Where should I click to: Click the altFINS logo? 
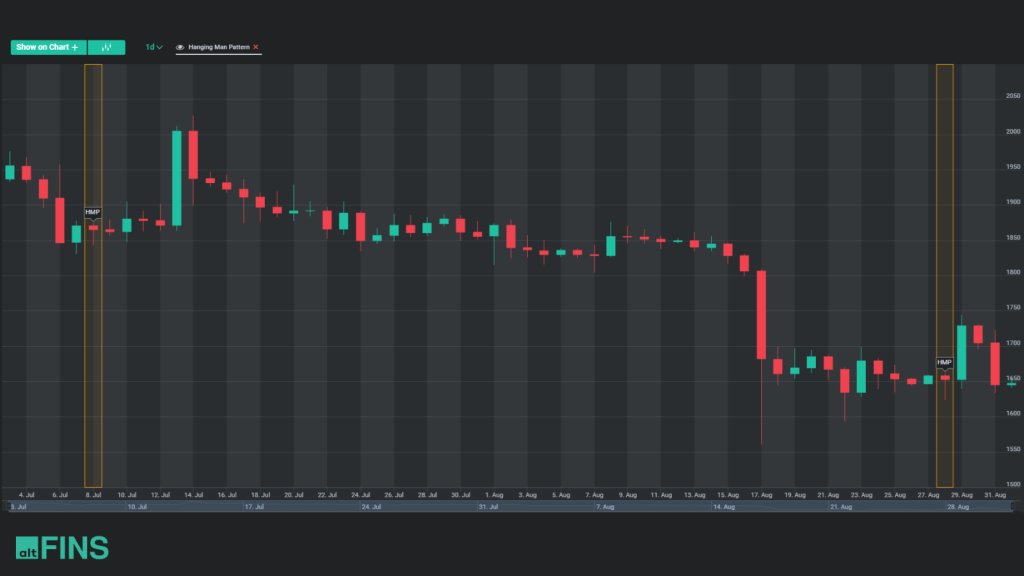(x=62, y=547)
